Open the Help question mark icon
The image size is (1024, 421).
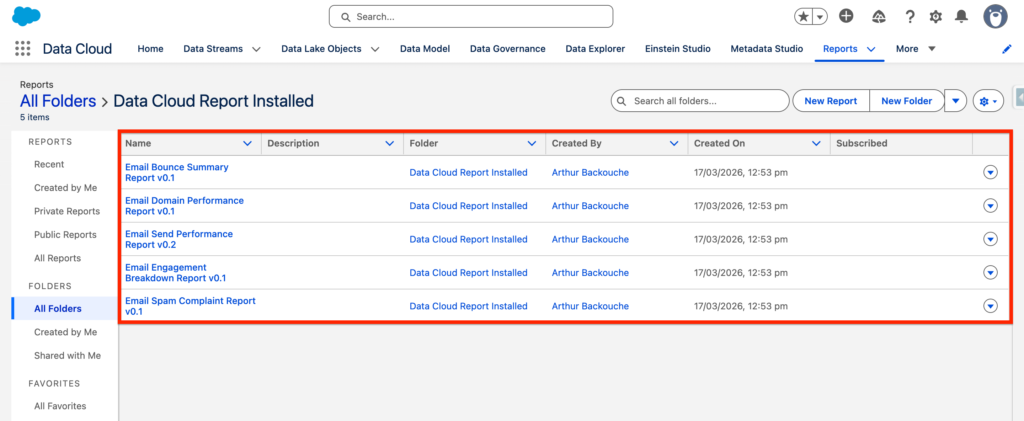(910, 17)
